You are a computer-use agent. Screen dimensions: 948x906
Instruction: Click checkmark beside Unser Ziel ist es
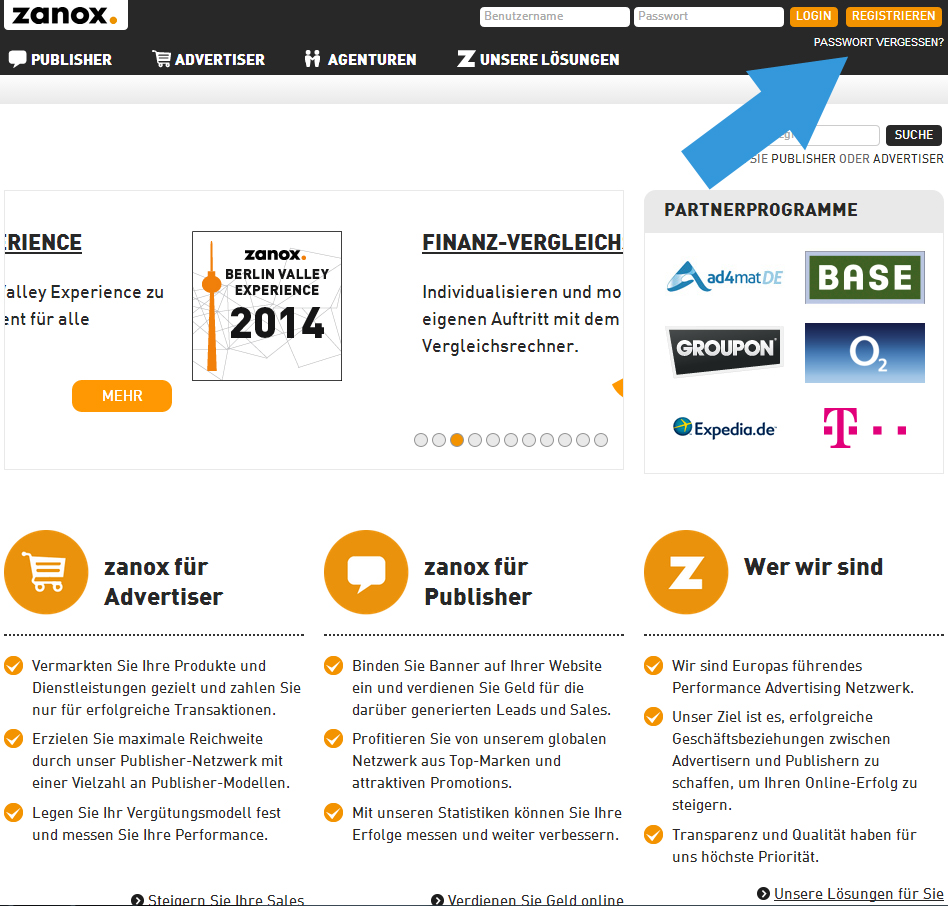click(653, 717)
